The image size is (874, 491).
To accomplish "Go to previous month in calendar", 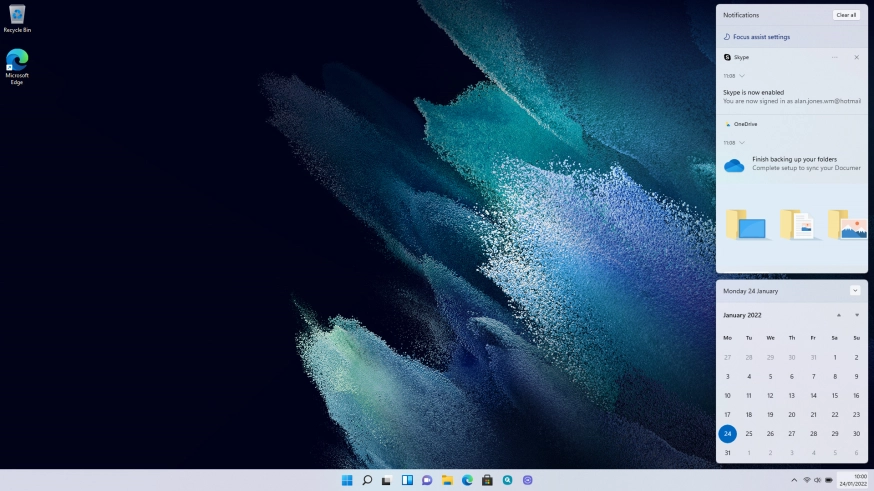I will coord(838,315).
